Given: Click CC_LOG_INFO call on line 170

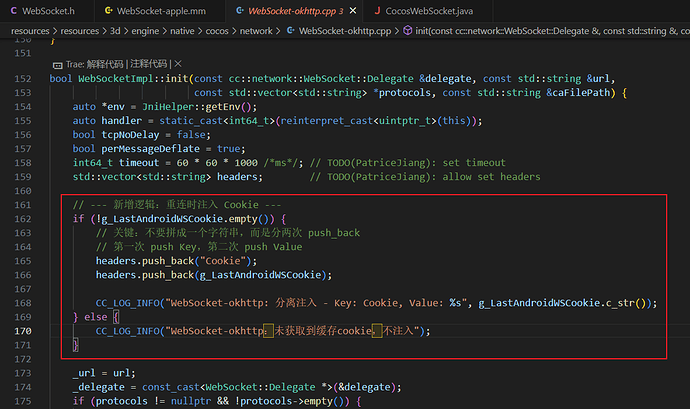Looking at the screenshot, I should (263, 331).
